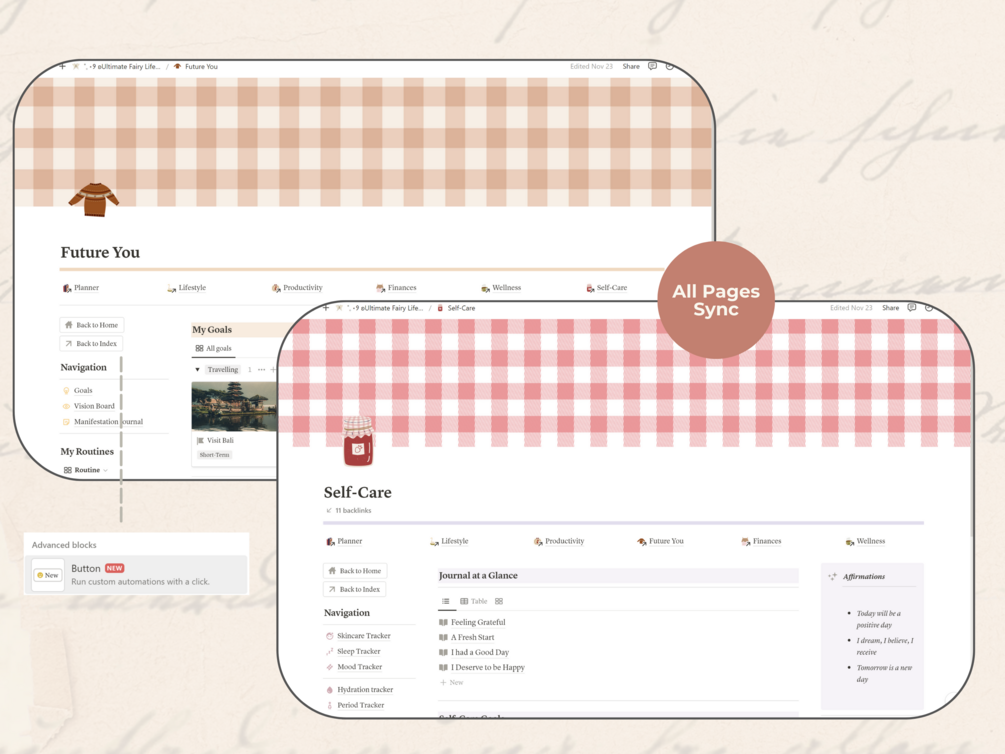Open Productivity link in Self-Care page
Image resolution: width=1005 pixels, height=754 pixels.
(559, 541)
